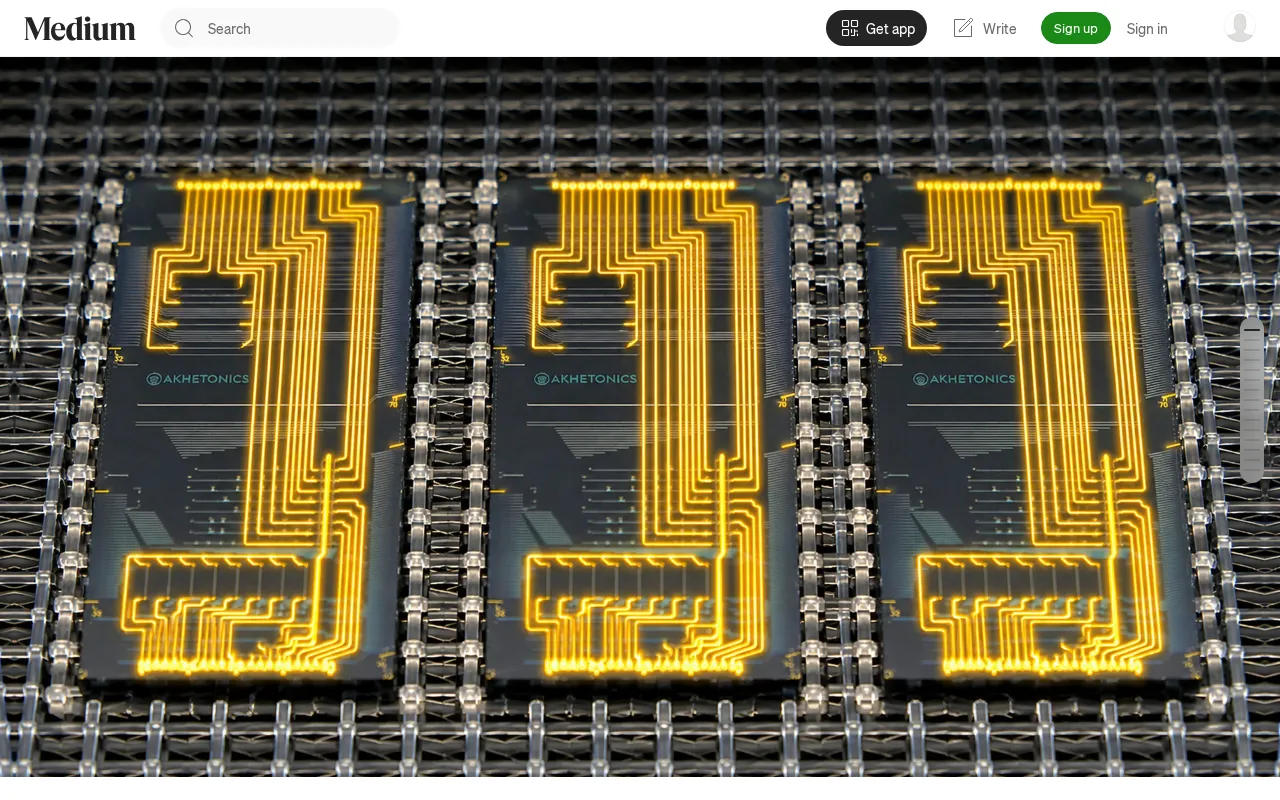
Task: Open the Medium home logo
Action: [80, 28]
